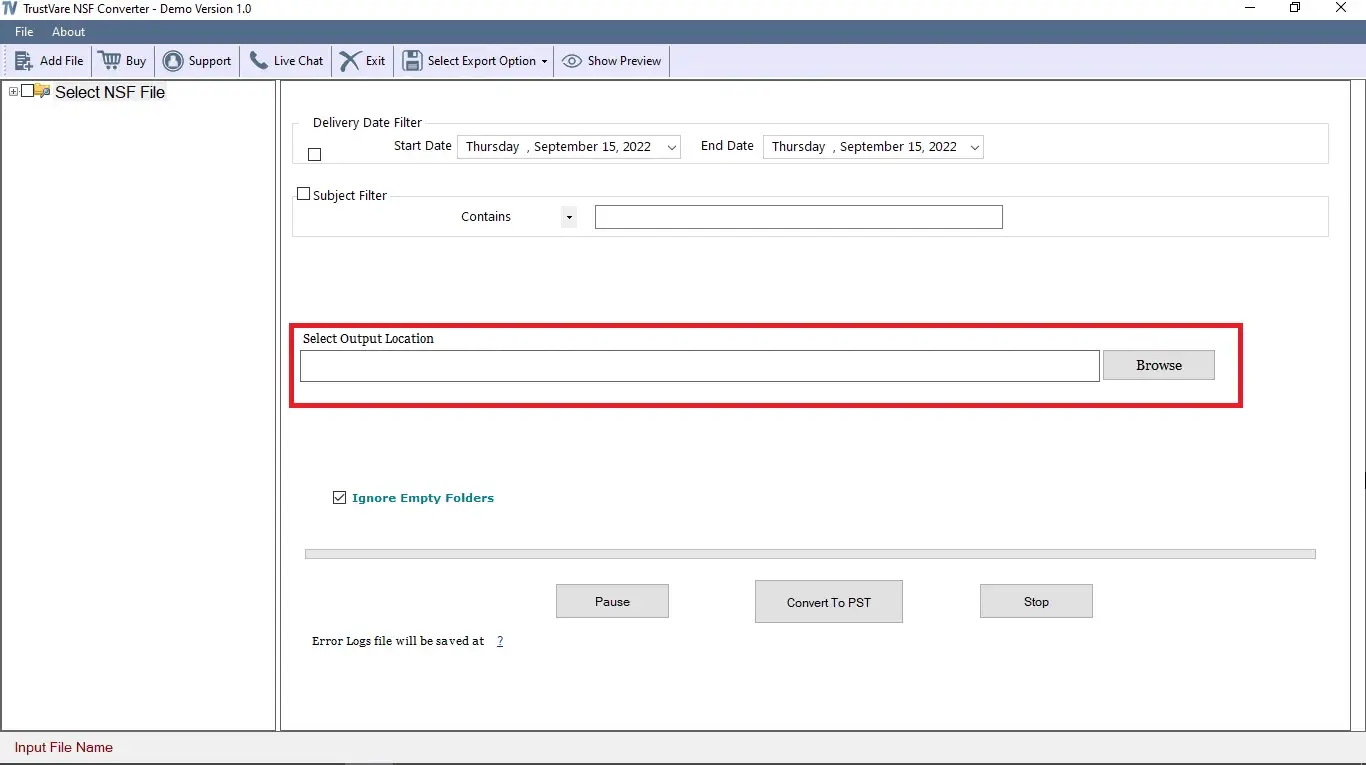This screenshot has height=765, width=1366.
Task: Enable the Subject Filter checkbox
Action: 304,194
